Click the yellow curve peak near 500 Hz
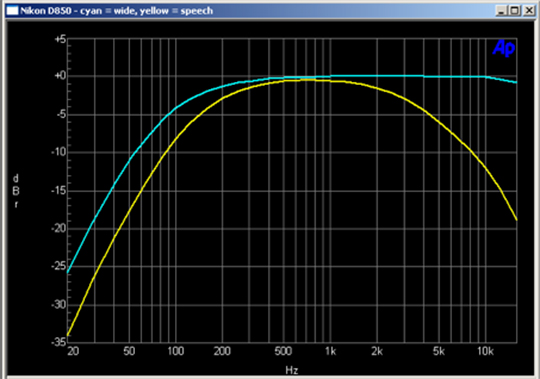This screenshot has height=379, width=540. (x=283, y=82)
